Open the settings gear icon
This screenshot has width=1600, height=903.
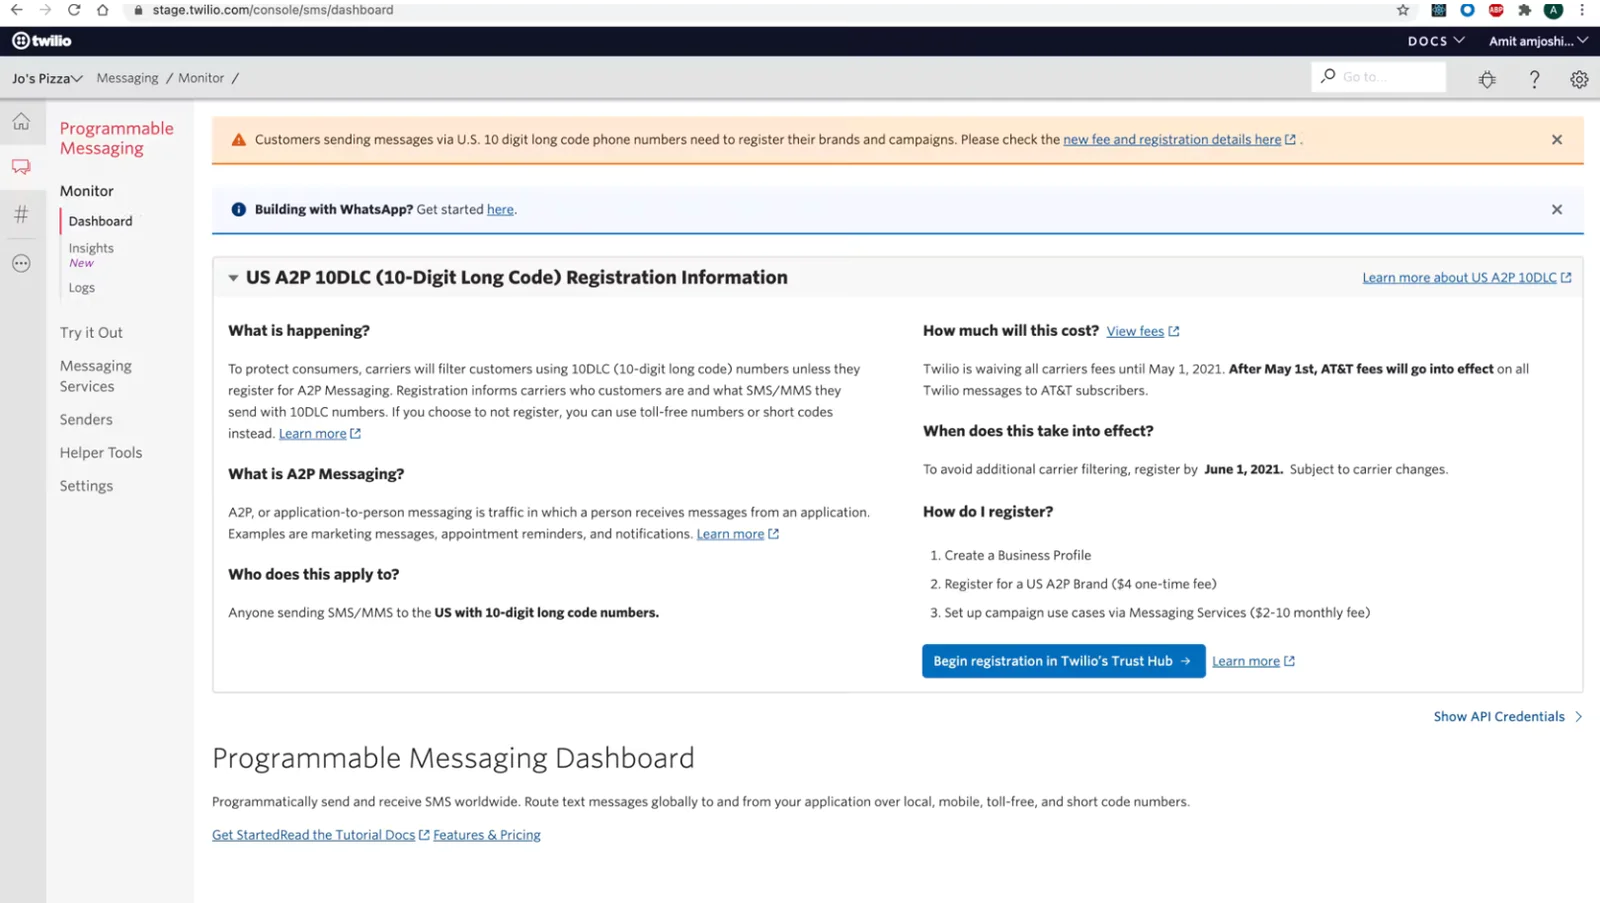(1579, 79)
